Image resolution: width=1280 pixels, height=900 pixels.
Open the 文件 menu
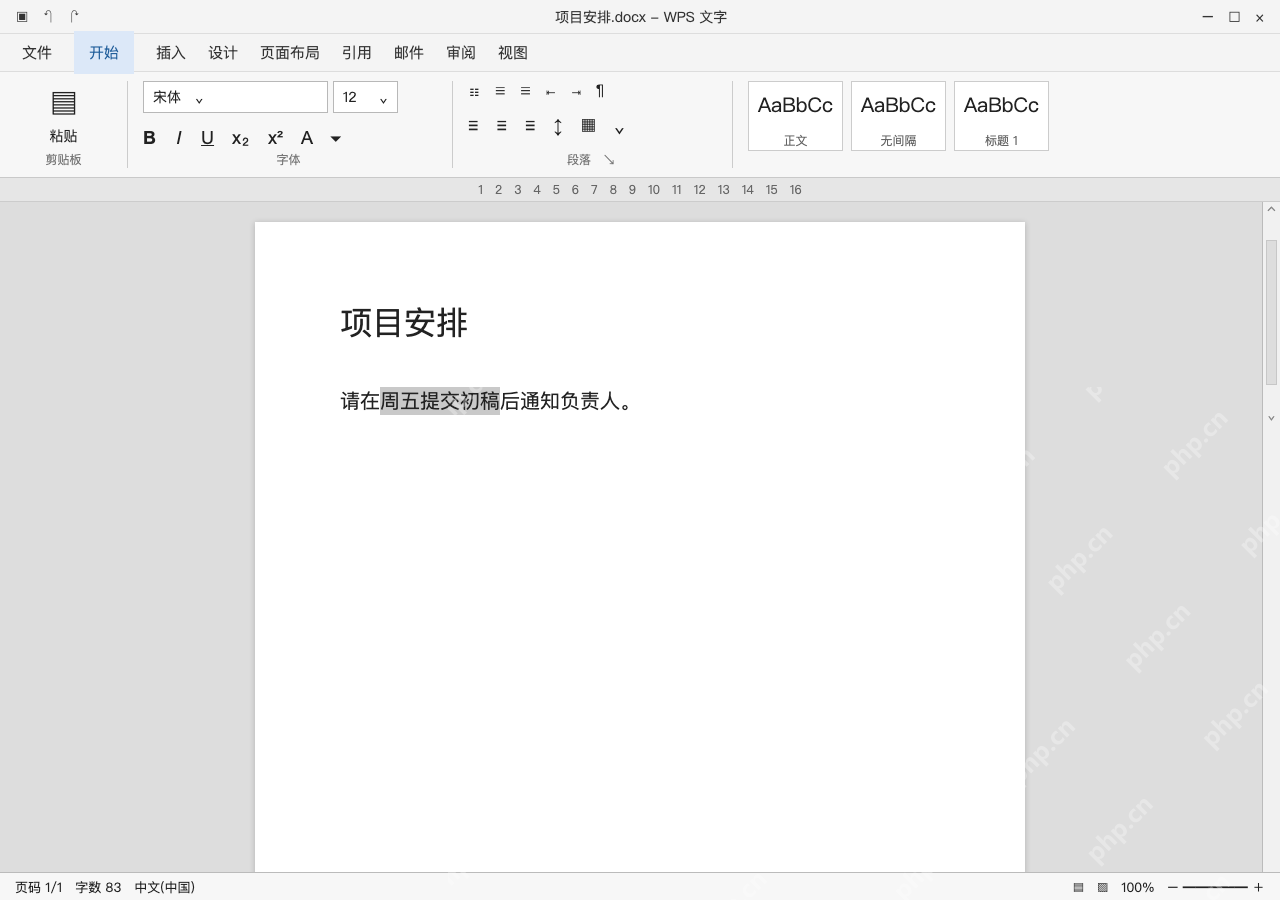37,53
